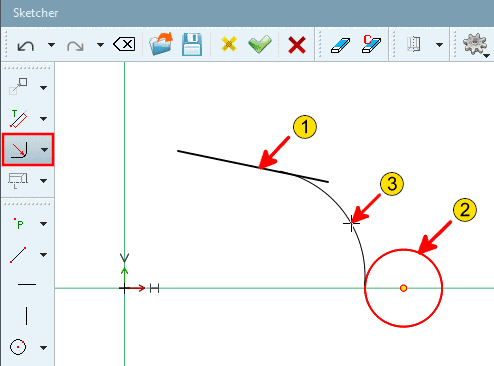Viewport: 494px width, 366px height.
Task: Click the red circle outline
Action: [403, 288]
